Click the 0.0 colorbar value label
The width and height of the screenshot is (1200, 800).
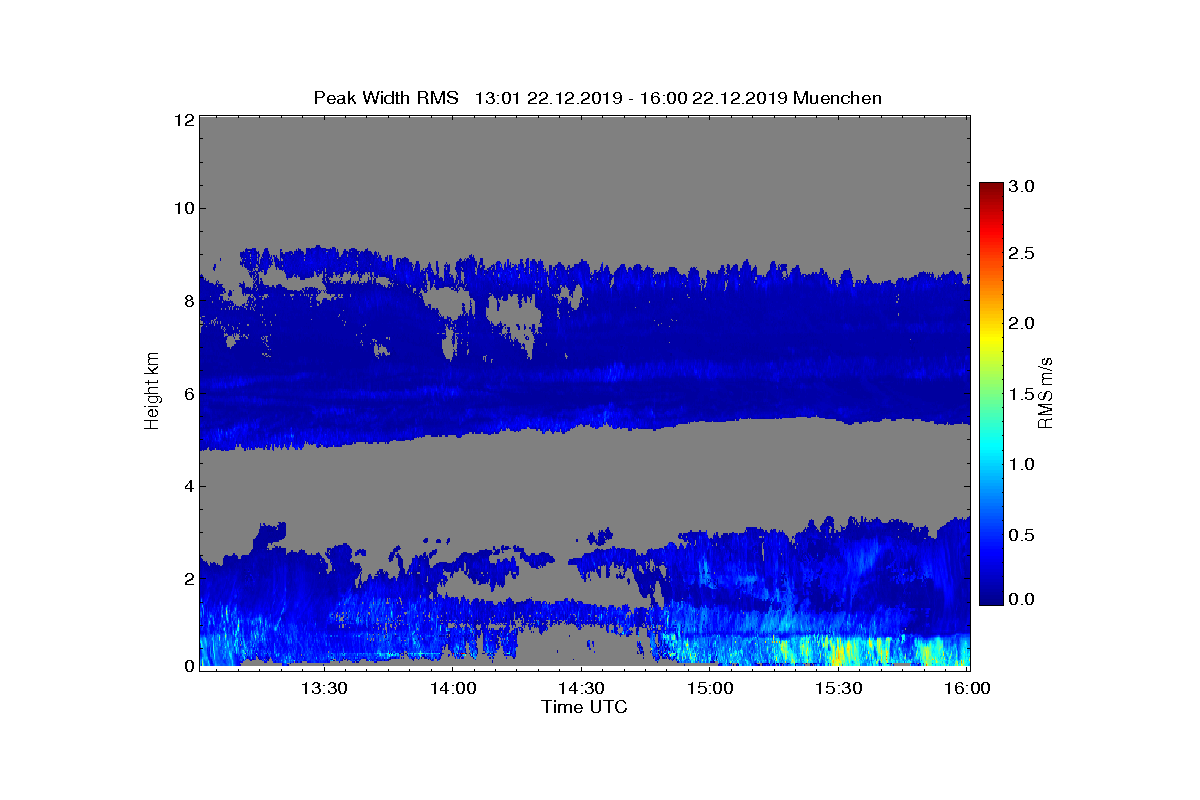1020,599
